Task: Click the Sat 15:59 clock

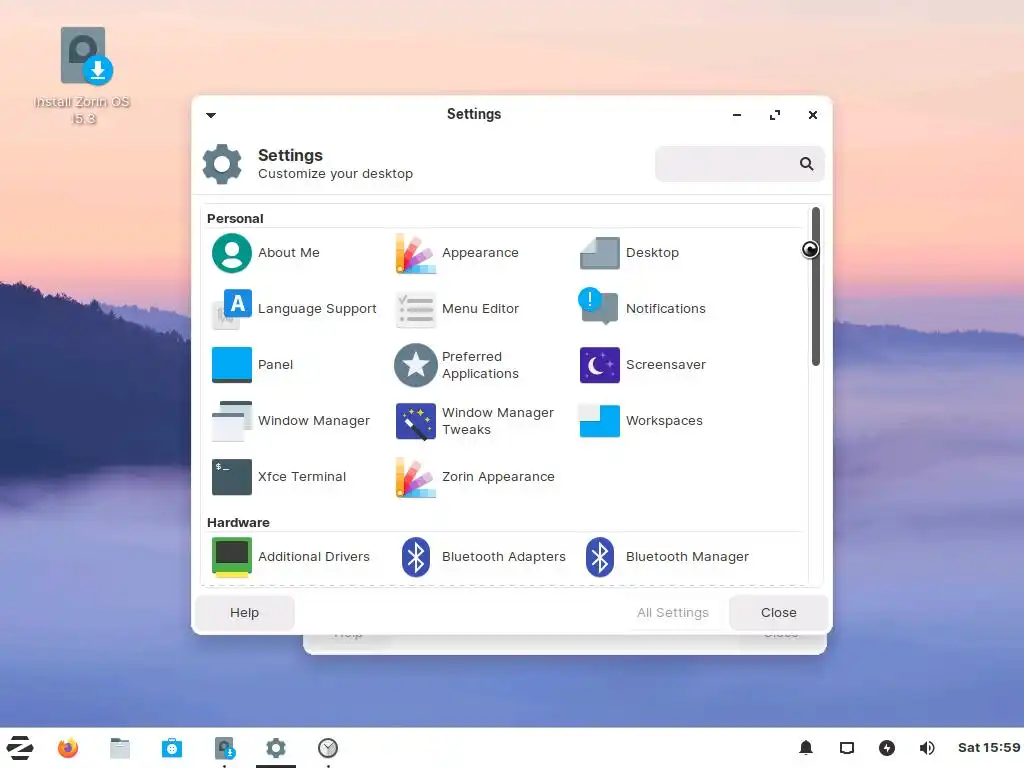Action: (x=988, y=748)
